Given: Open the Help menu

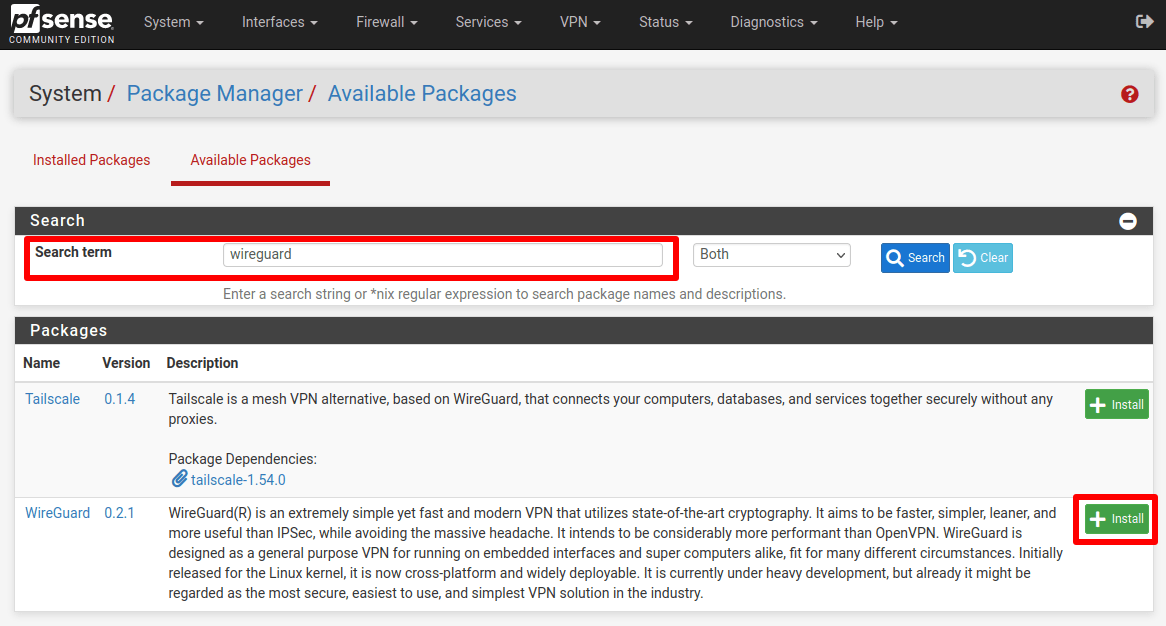Looking at the screenshot, I should click(876, 22).
